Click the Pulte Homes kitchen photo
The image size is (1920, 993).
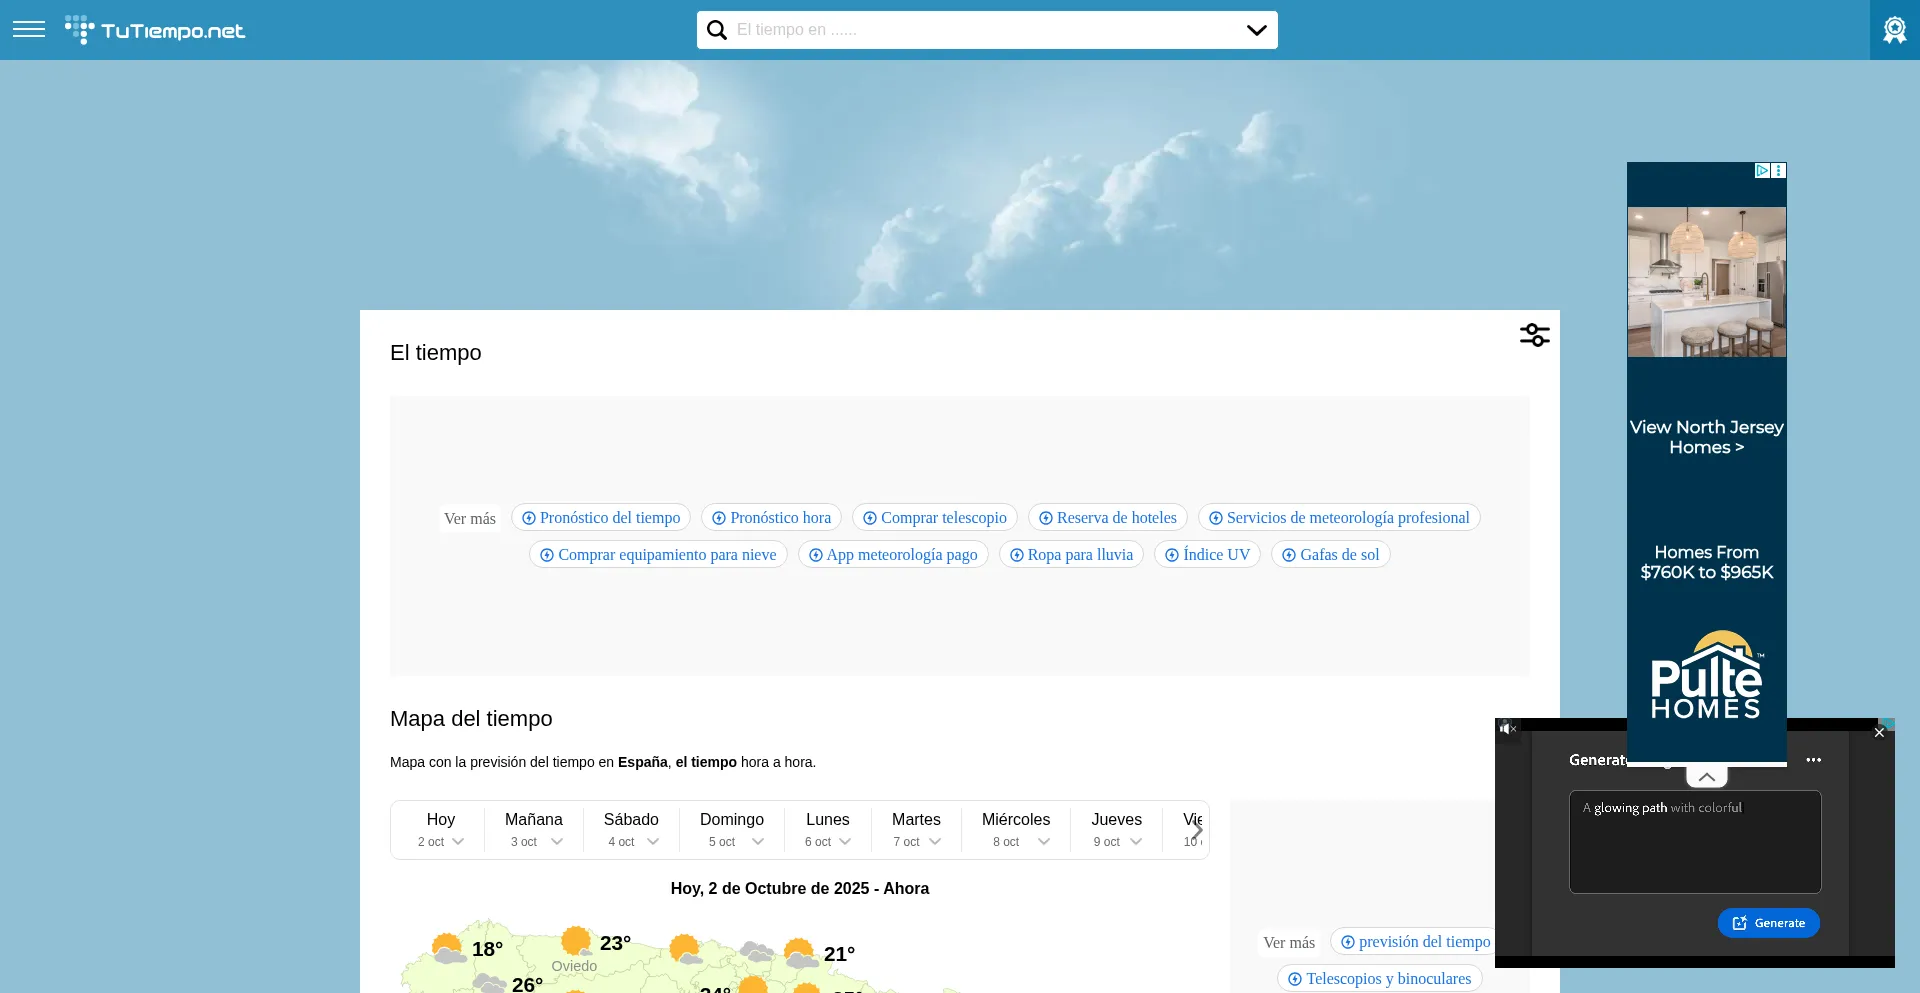pos(1706,282)
